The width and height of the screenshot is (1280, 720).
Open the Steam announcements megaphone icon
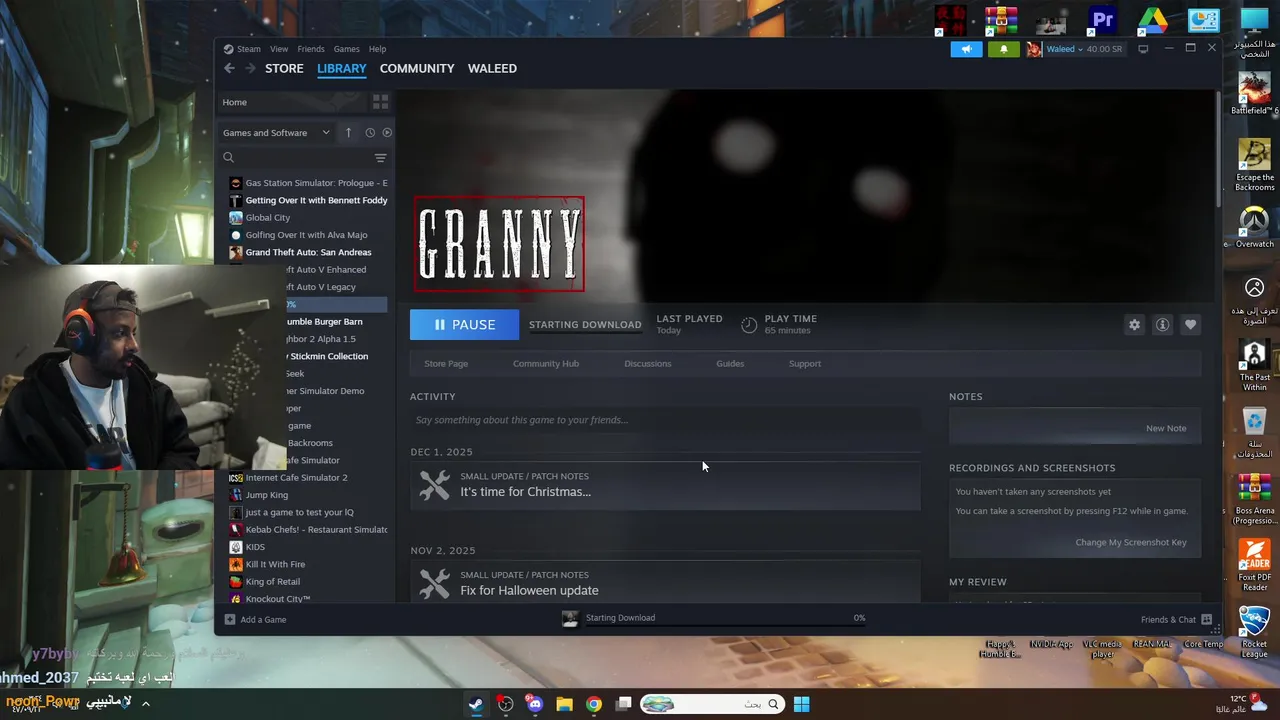pos(966,49)
